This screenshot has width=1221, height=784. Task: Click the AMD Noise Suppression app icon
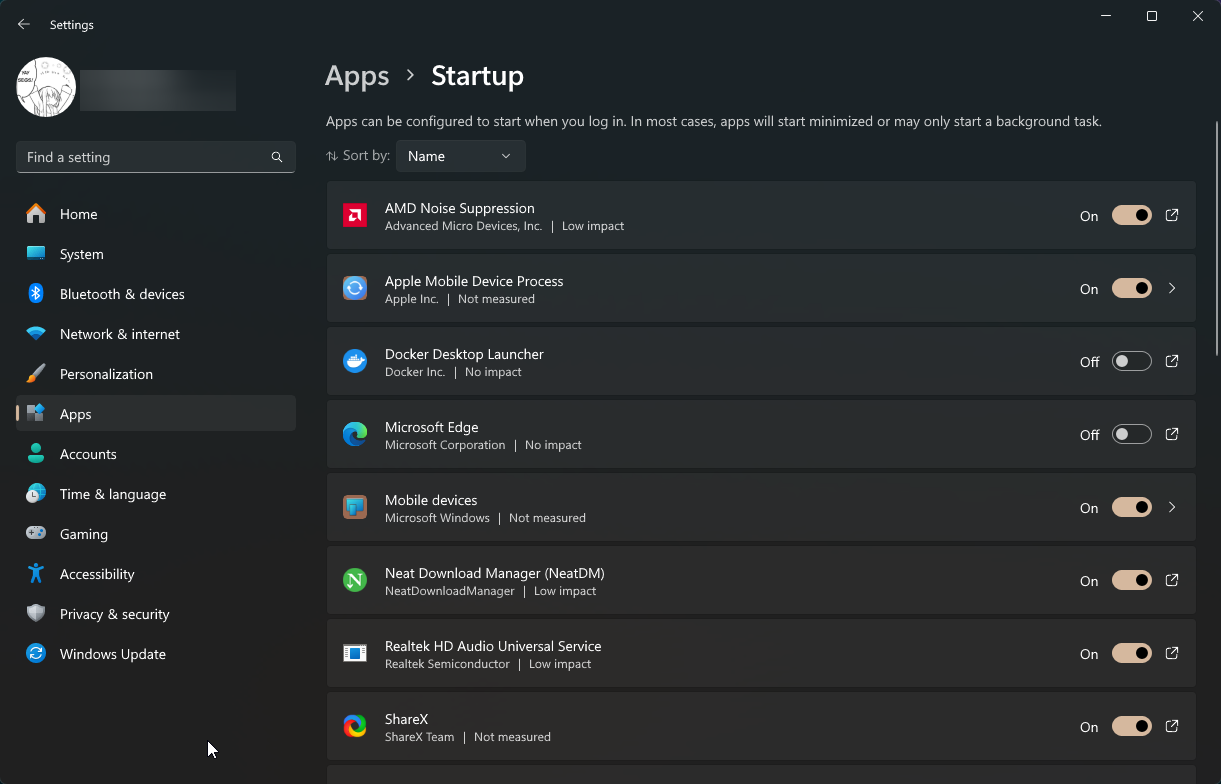(x=355, y=215)
